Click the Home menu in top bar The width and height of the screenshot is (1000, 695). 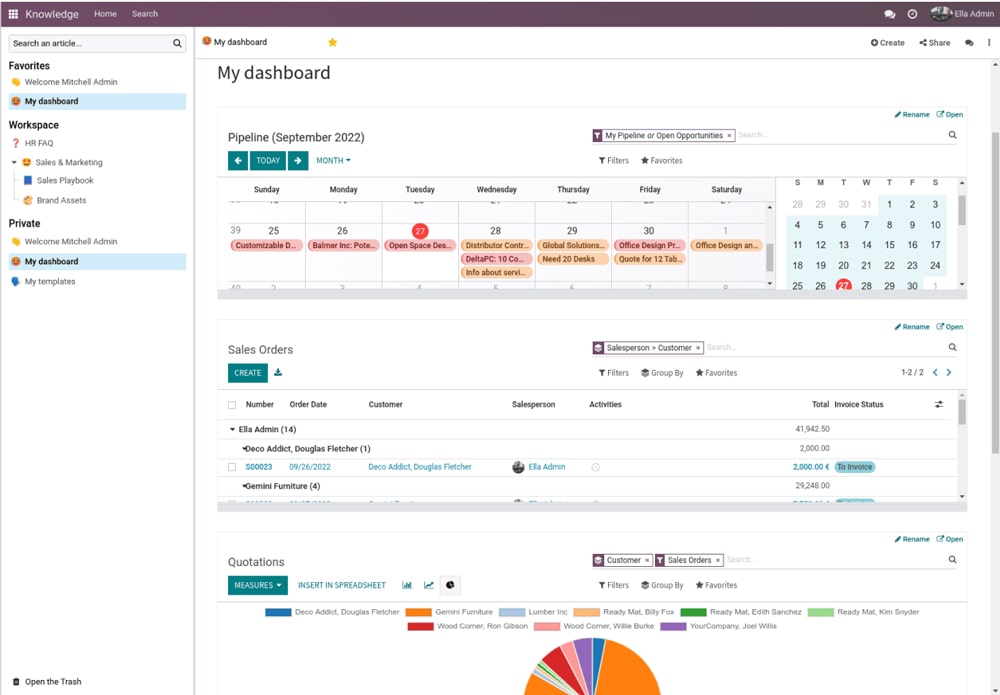coord(106,14)
